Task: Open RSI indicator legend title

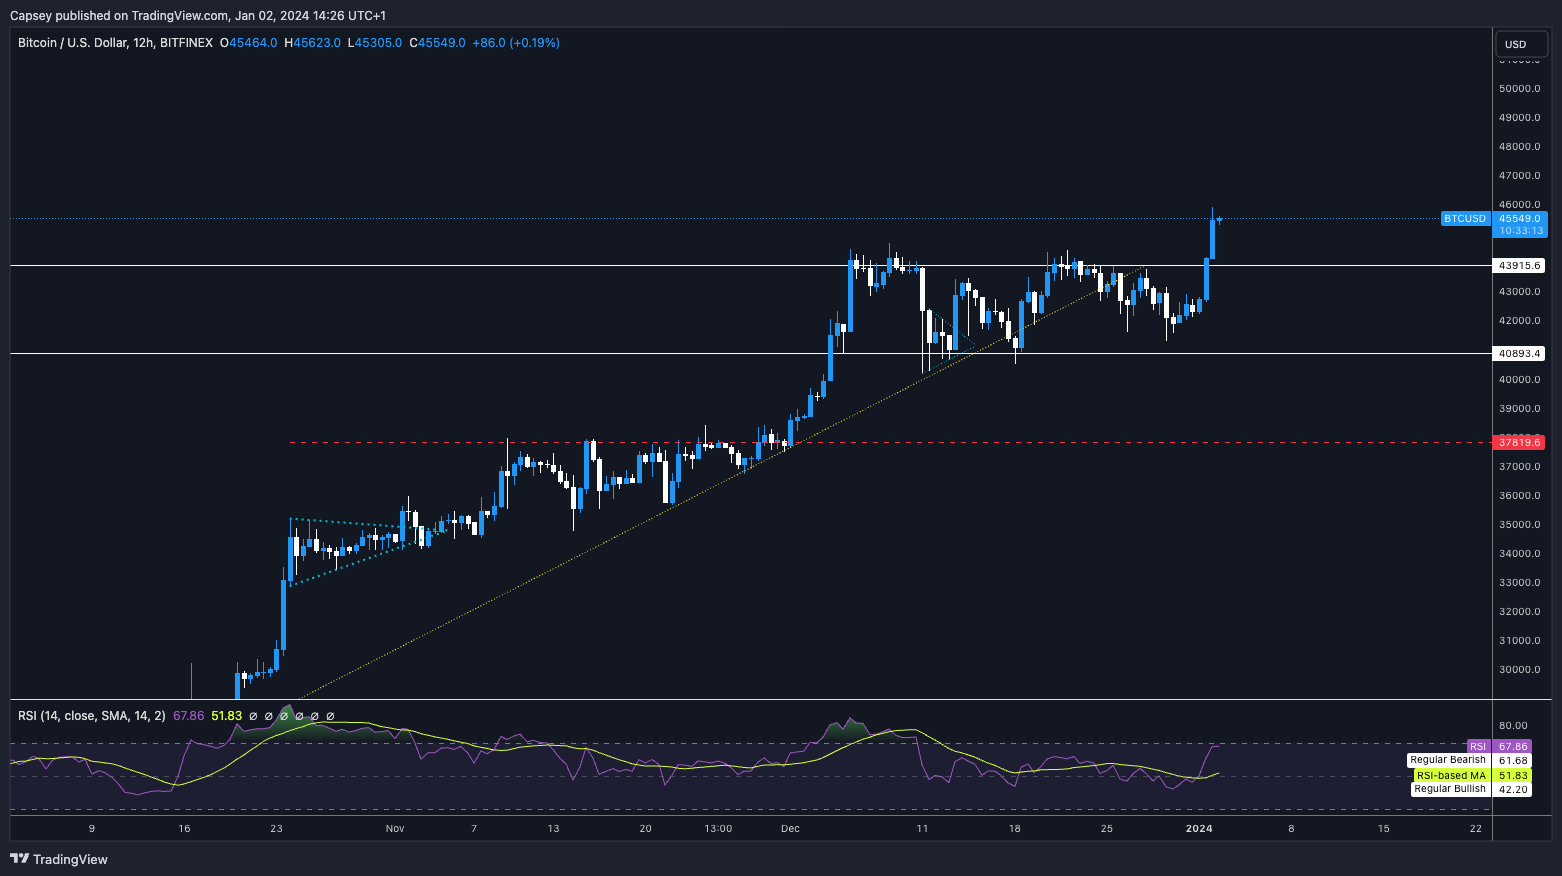Action: [92, 716]
